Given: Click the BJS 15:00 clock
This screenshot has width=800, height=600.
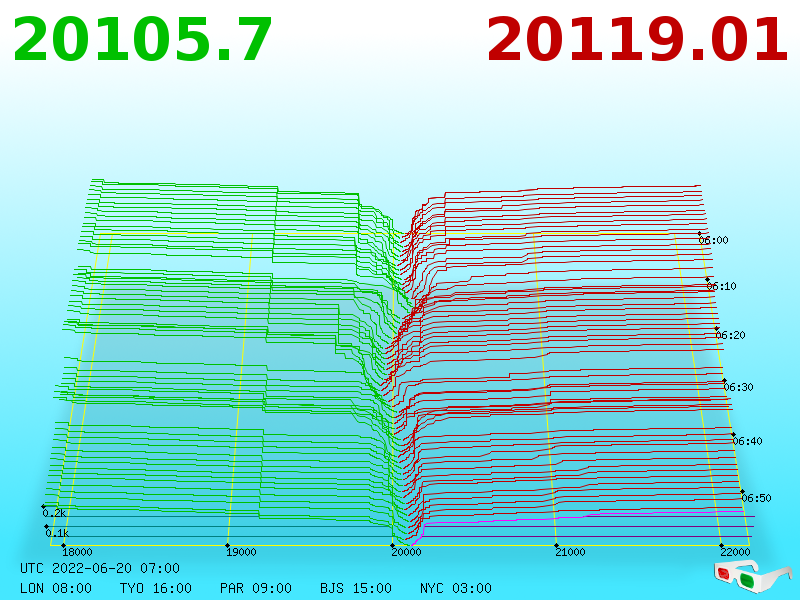Looking at the screenshot, I should pos(356,588).
